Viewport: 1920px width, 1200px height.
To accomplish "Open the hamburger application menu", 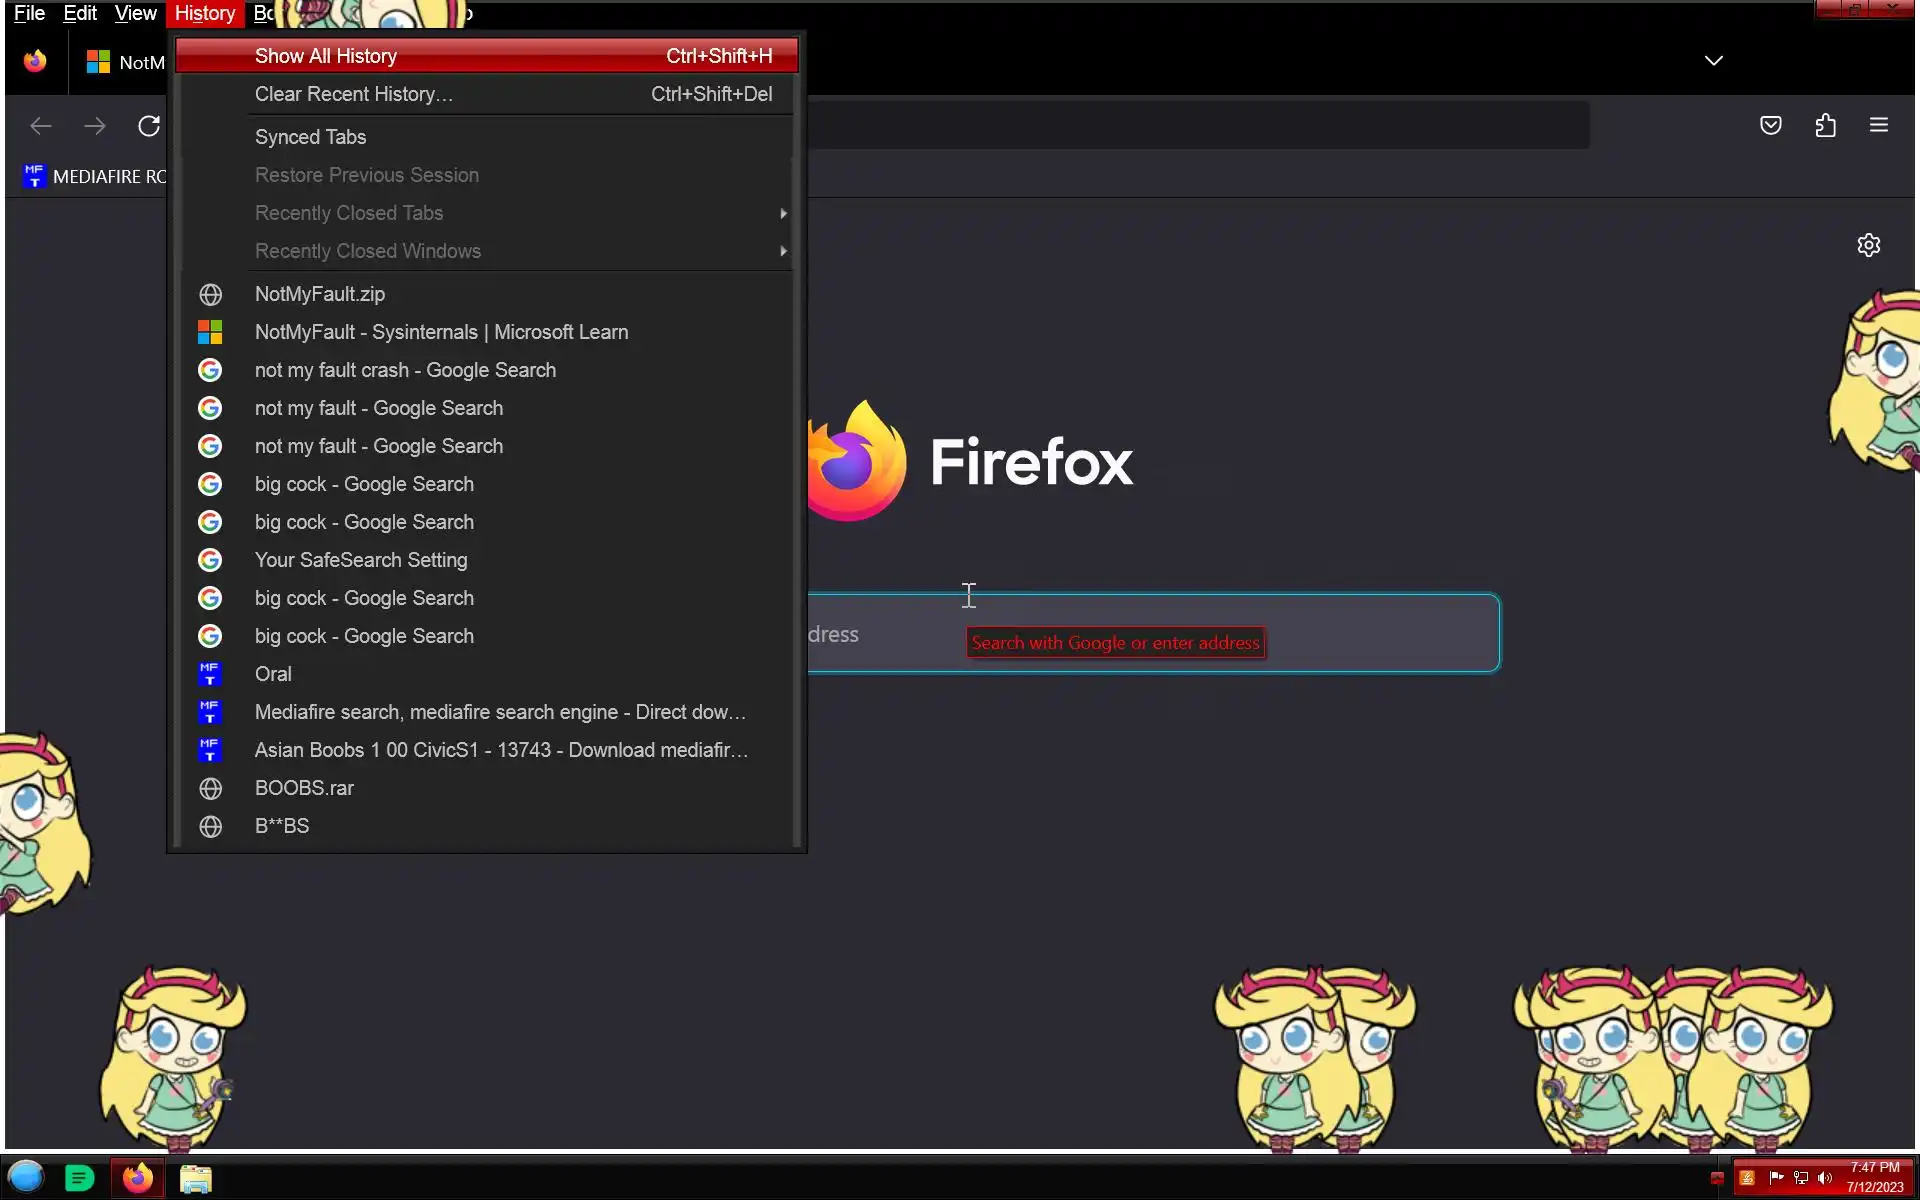I will coord(1878,125).
